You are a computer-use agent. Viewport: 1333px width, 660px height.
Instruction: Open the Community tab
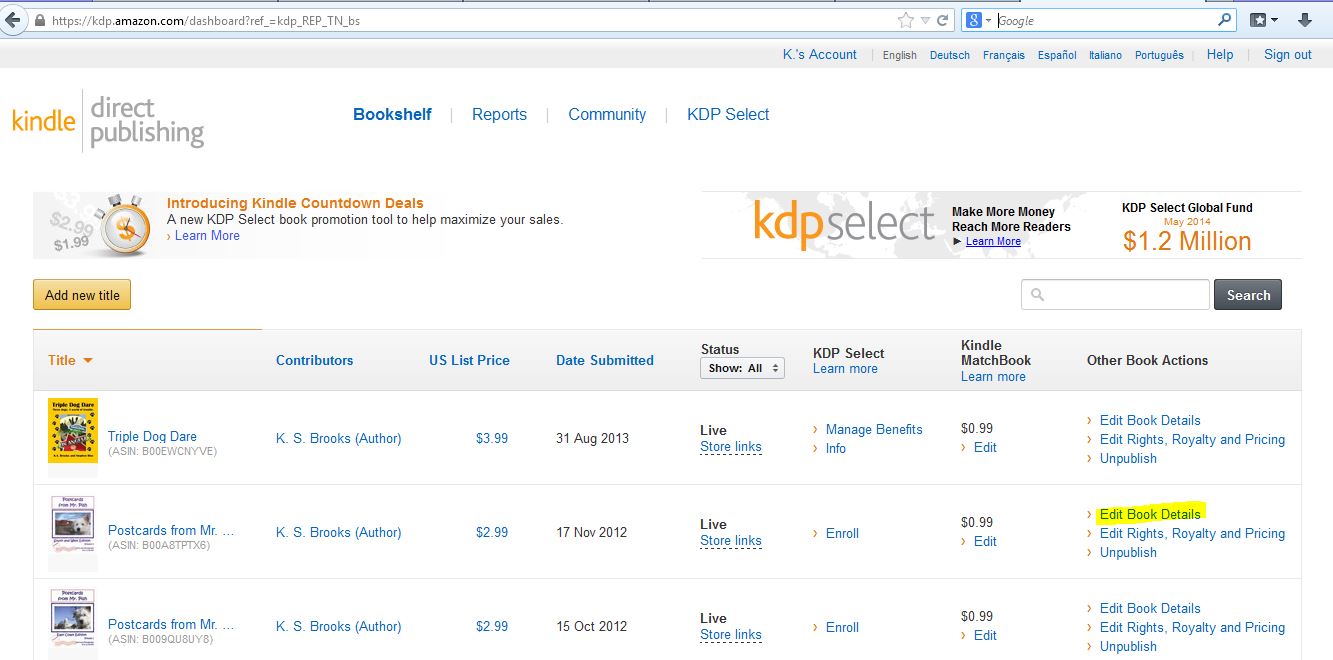click(607, 114)
